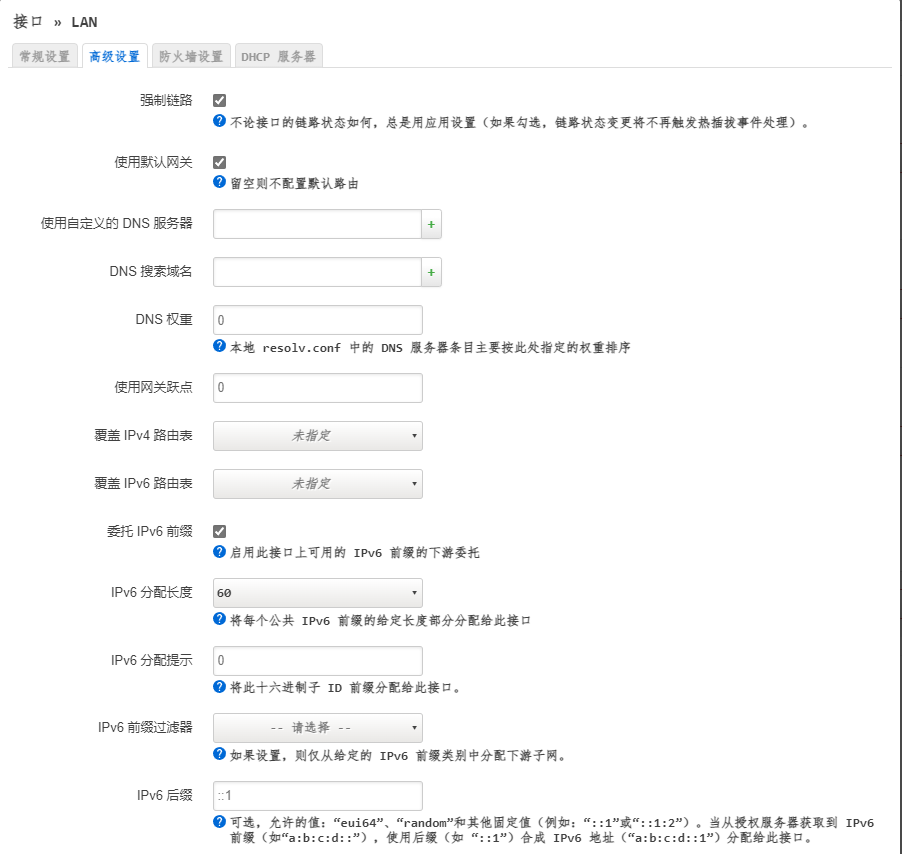Image resolution: width=902 pixels, height=854 pixels.
Task: Open the 覆盖 IPv4 路由表 dropdown
Action: click(317, 436)
